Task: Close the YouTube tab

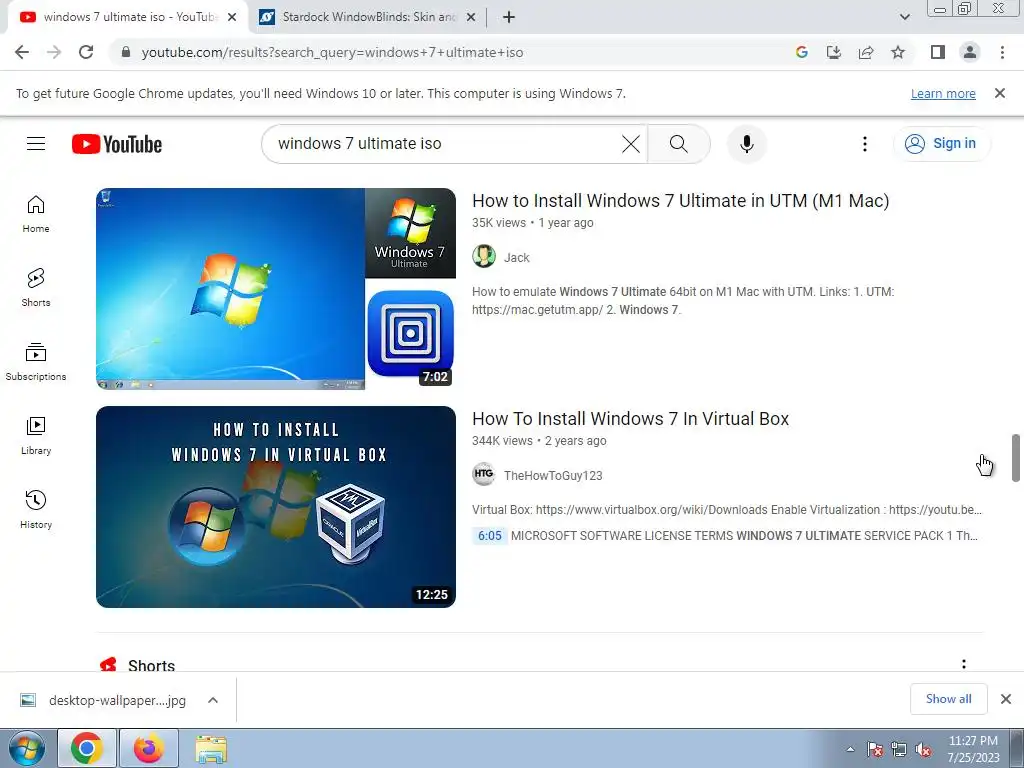Action: (x=232, y=18)
